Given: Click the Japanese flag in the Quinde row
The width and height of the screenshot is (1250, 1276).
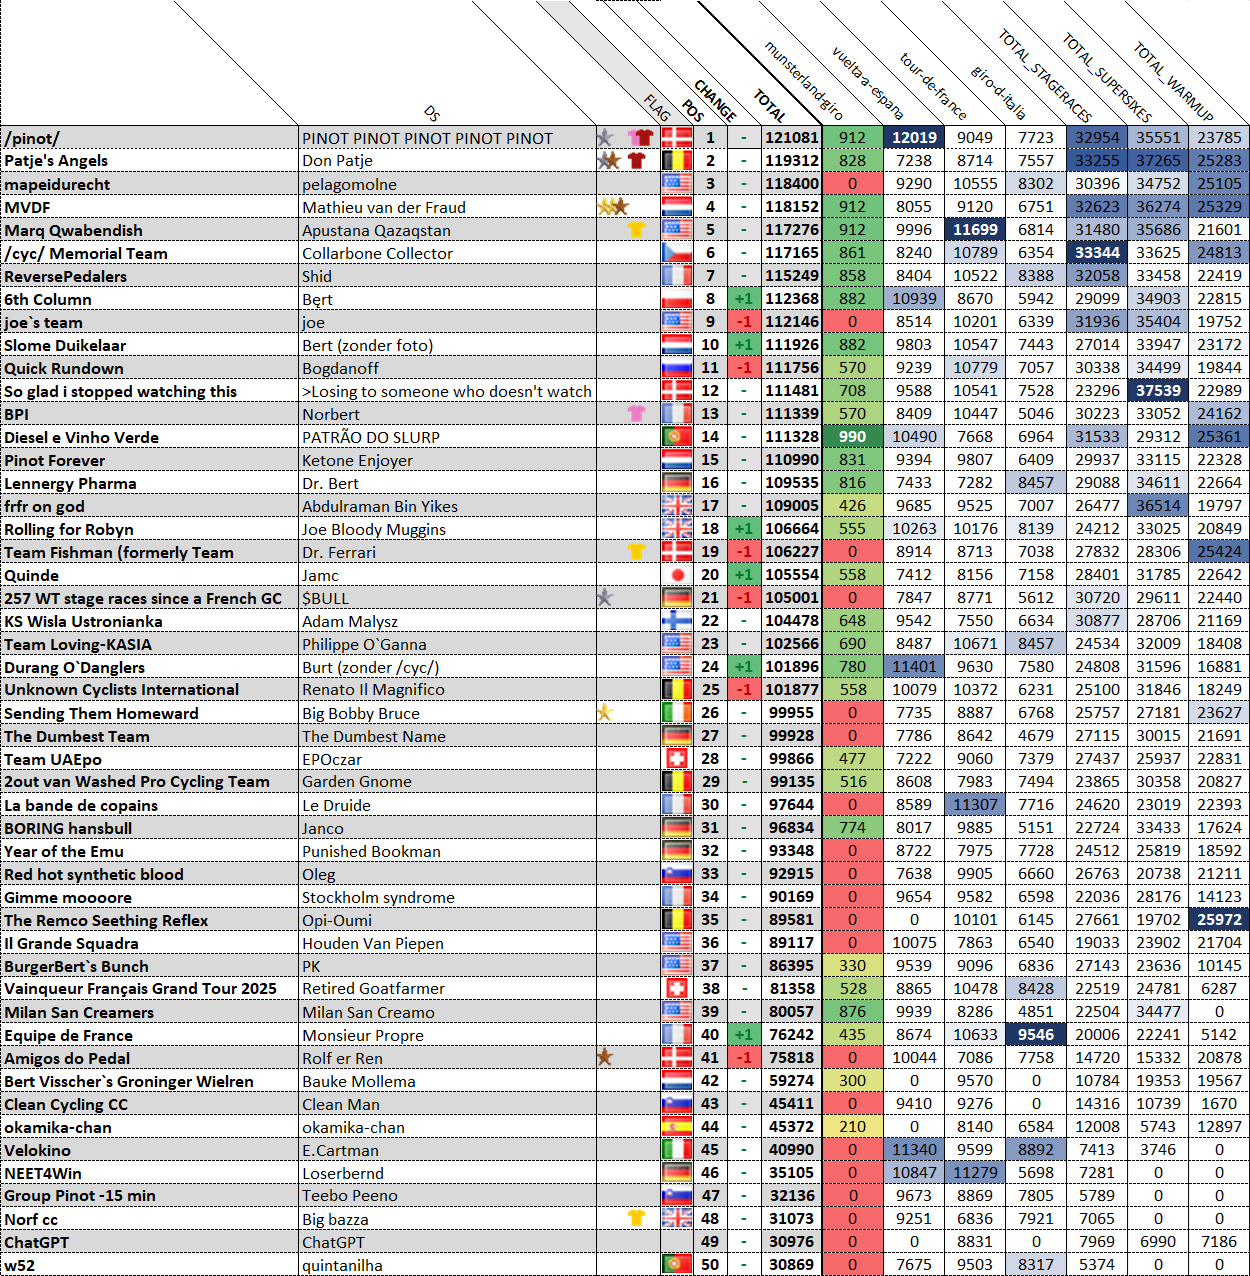Looking at the screenshot, I should tap(677, 575).
